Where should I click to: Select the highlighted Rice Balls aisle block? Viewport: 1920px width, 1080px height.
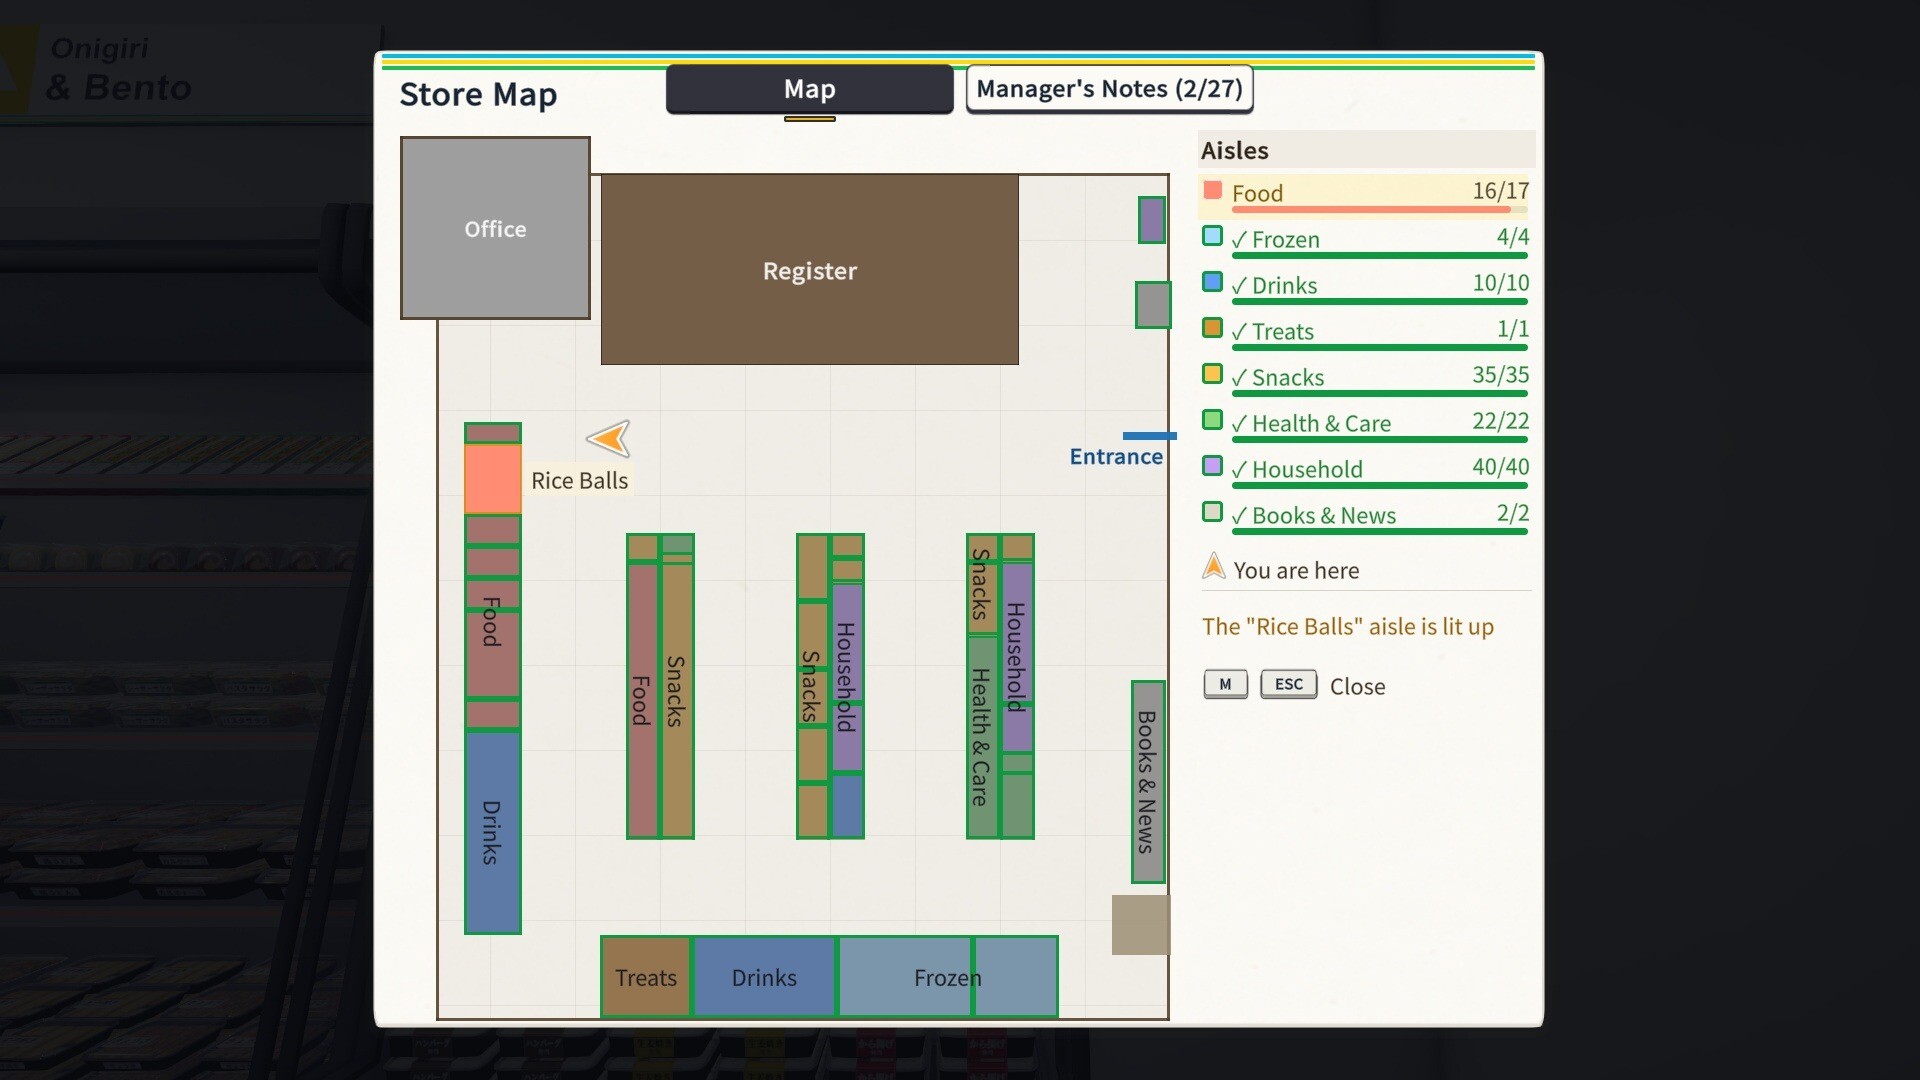click(492, 479)
